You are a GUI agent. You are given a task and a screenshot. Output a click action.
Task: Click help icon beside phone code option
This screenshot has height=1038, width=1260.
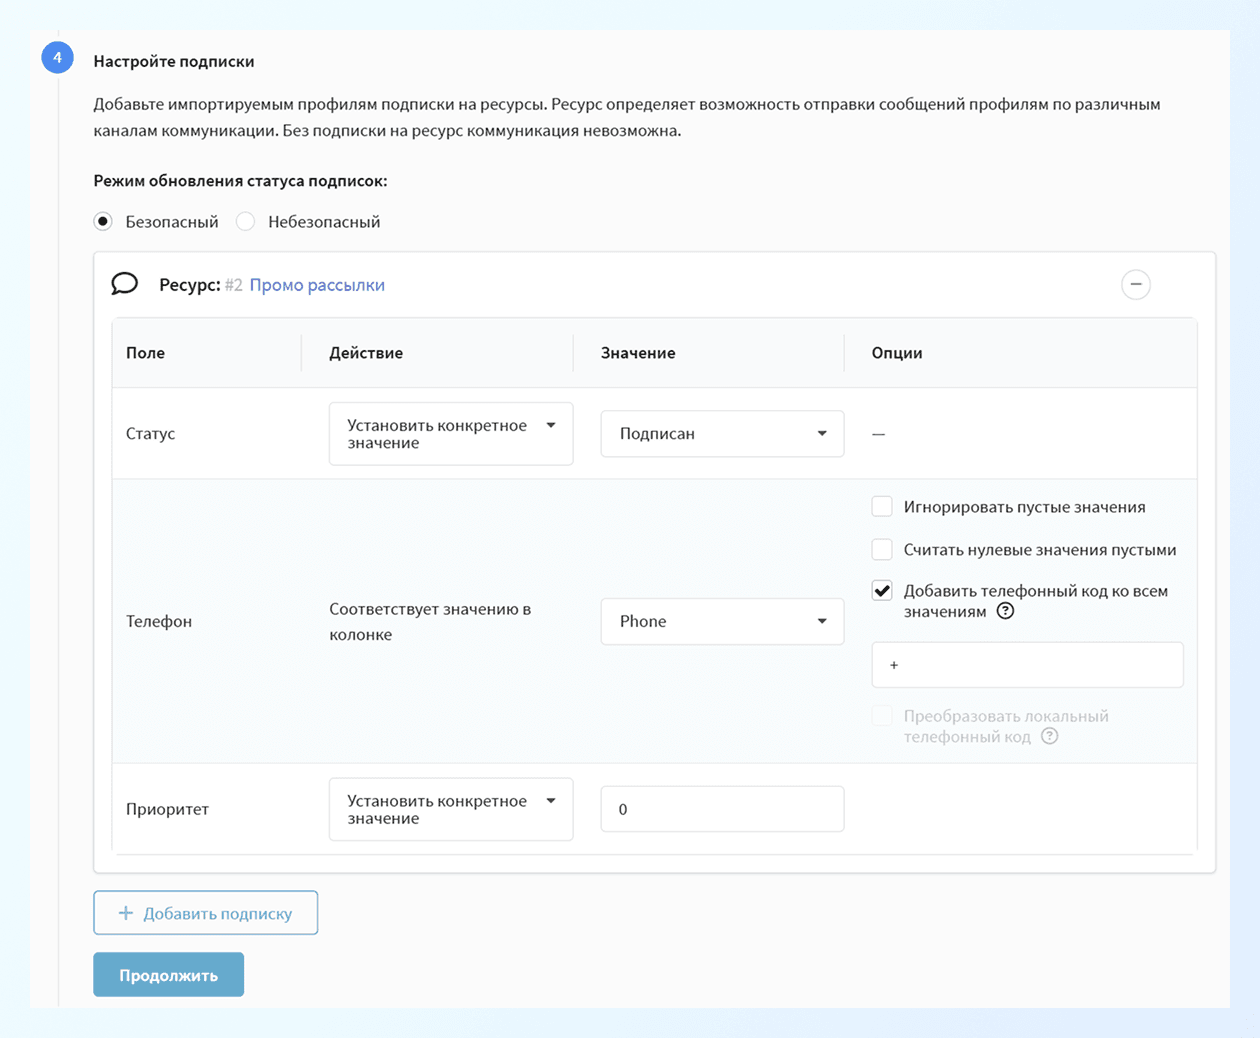coord(1006,611)
